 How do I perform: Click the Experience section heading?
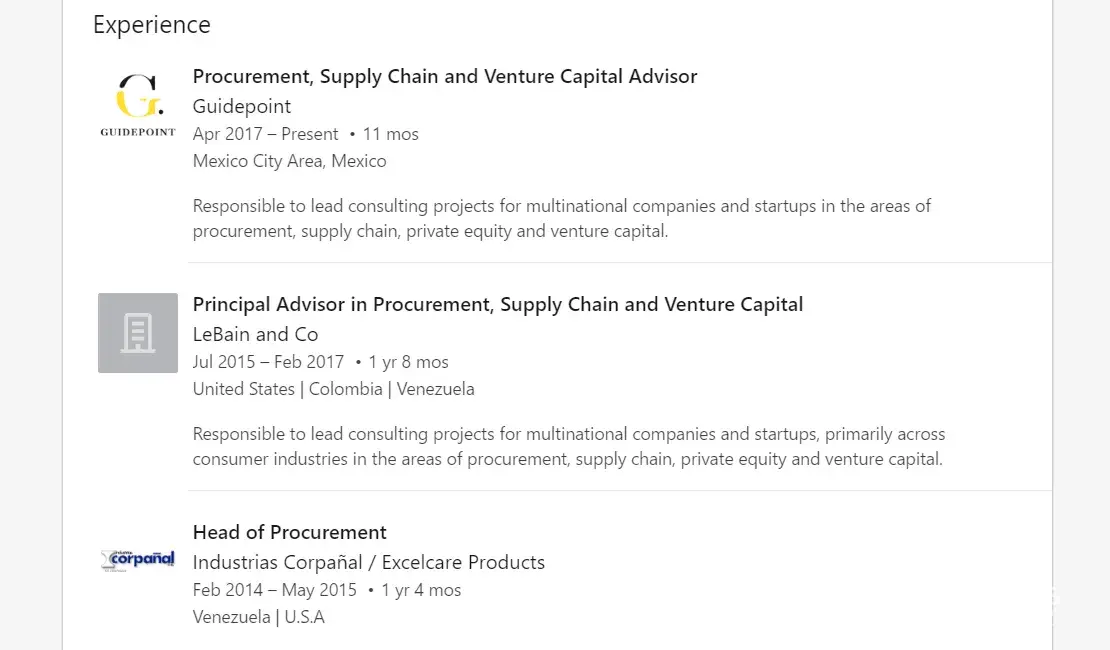tap(152, 25)
